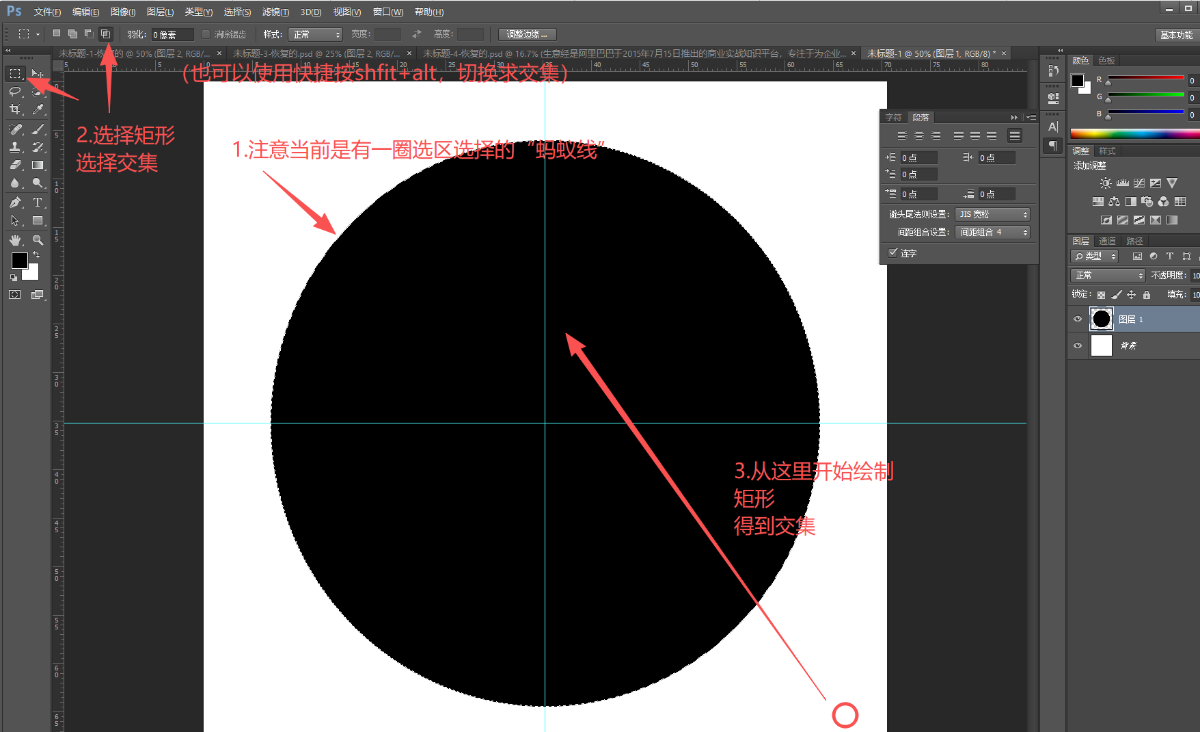Expand the 避头尾法则设置 dropdown
Screen dimensions: 1200x732
[x=992, y=214]
